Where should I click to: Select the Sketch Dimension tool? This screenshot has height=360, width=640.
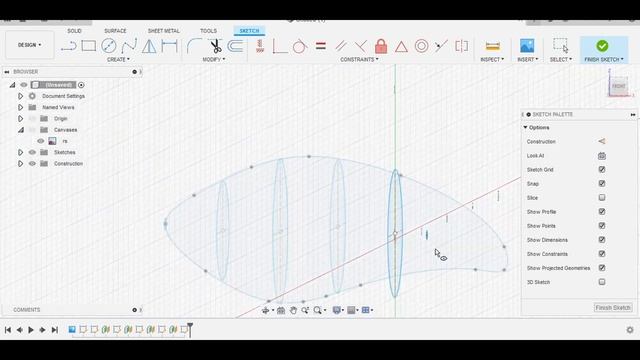[x=169, y=46]
